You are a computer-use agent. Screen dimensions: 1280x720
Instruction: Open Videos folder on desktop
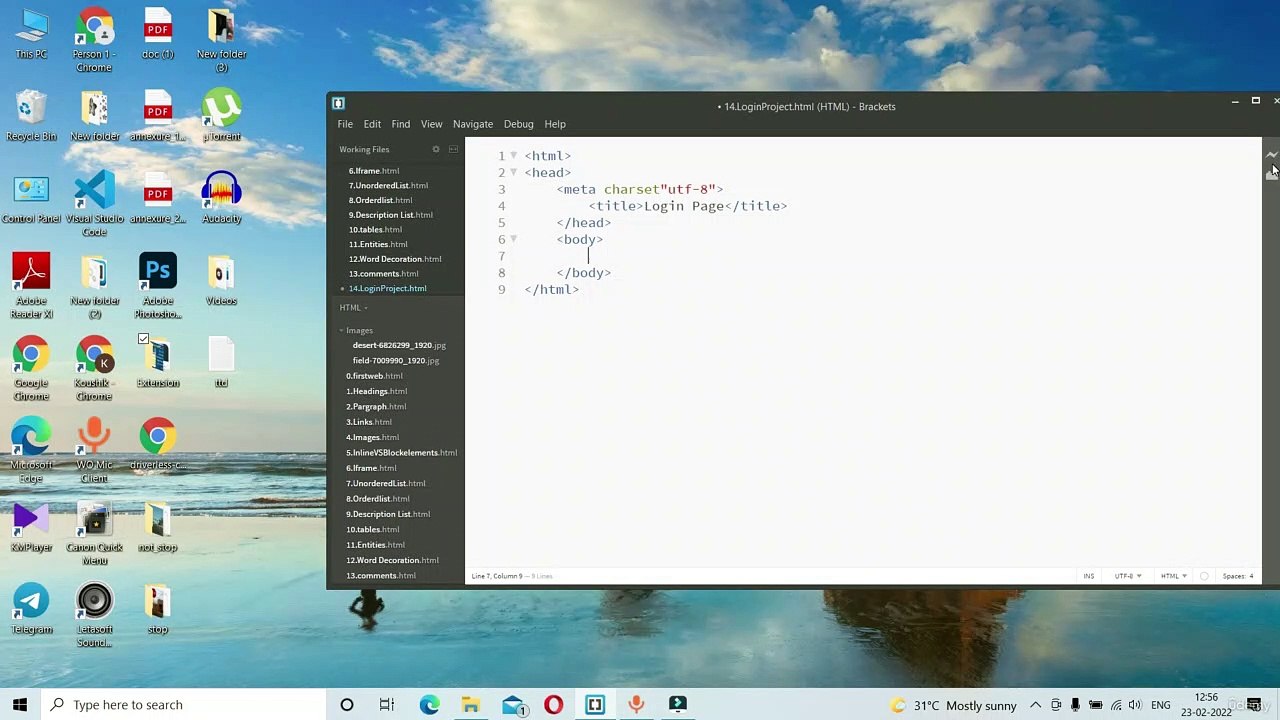(x=221, y=281)
